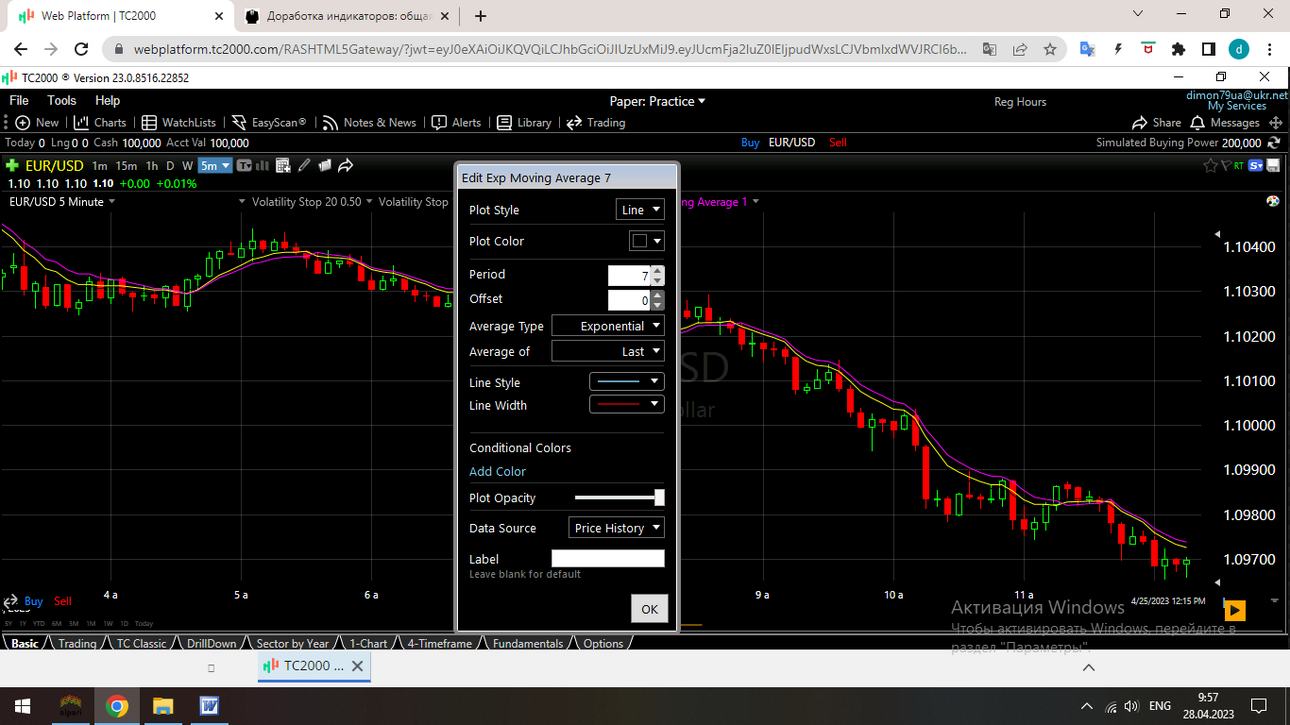1290x725 pixels.
Task: Open the Charts toolbar icon
Action: (x=80, y=122)
